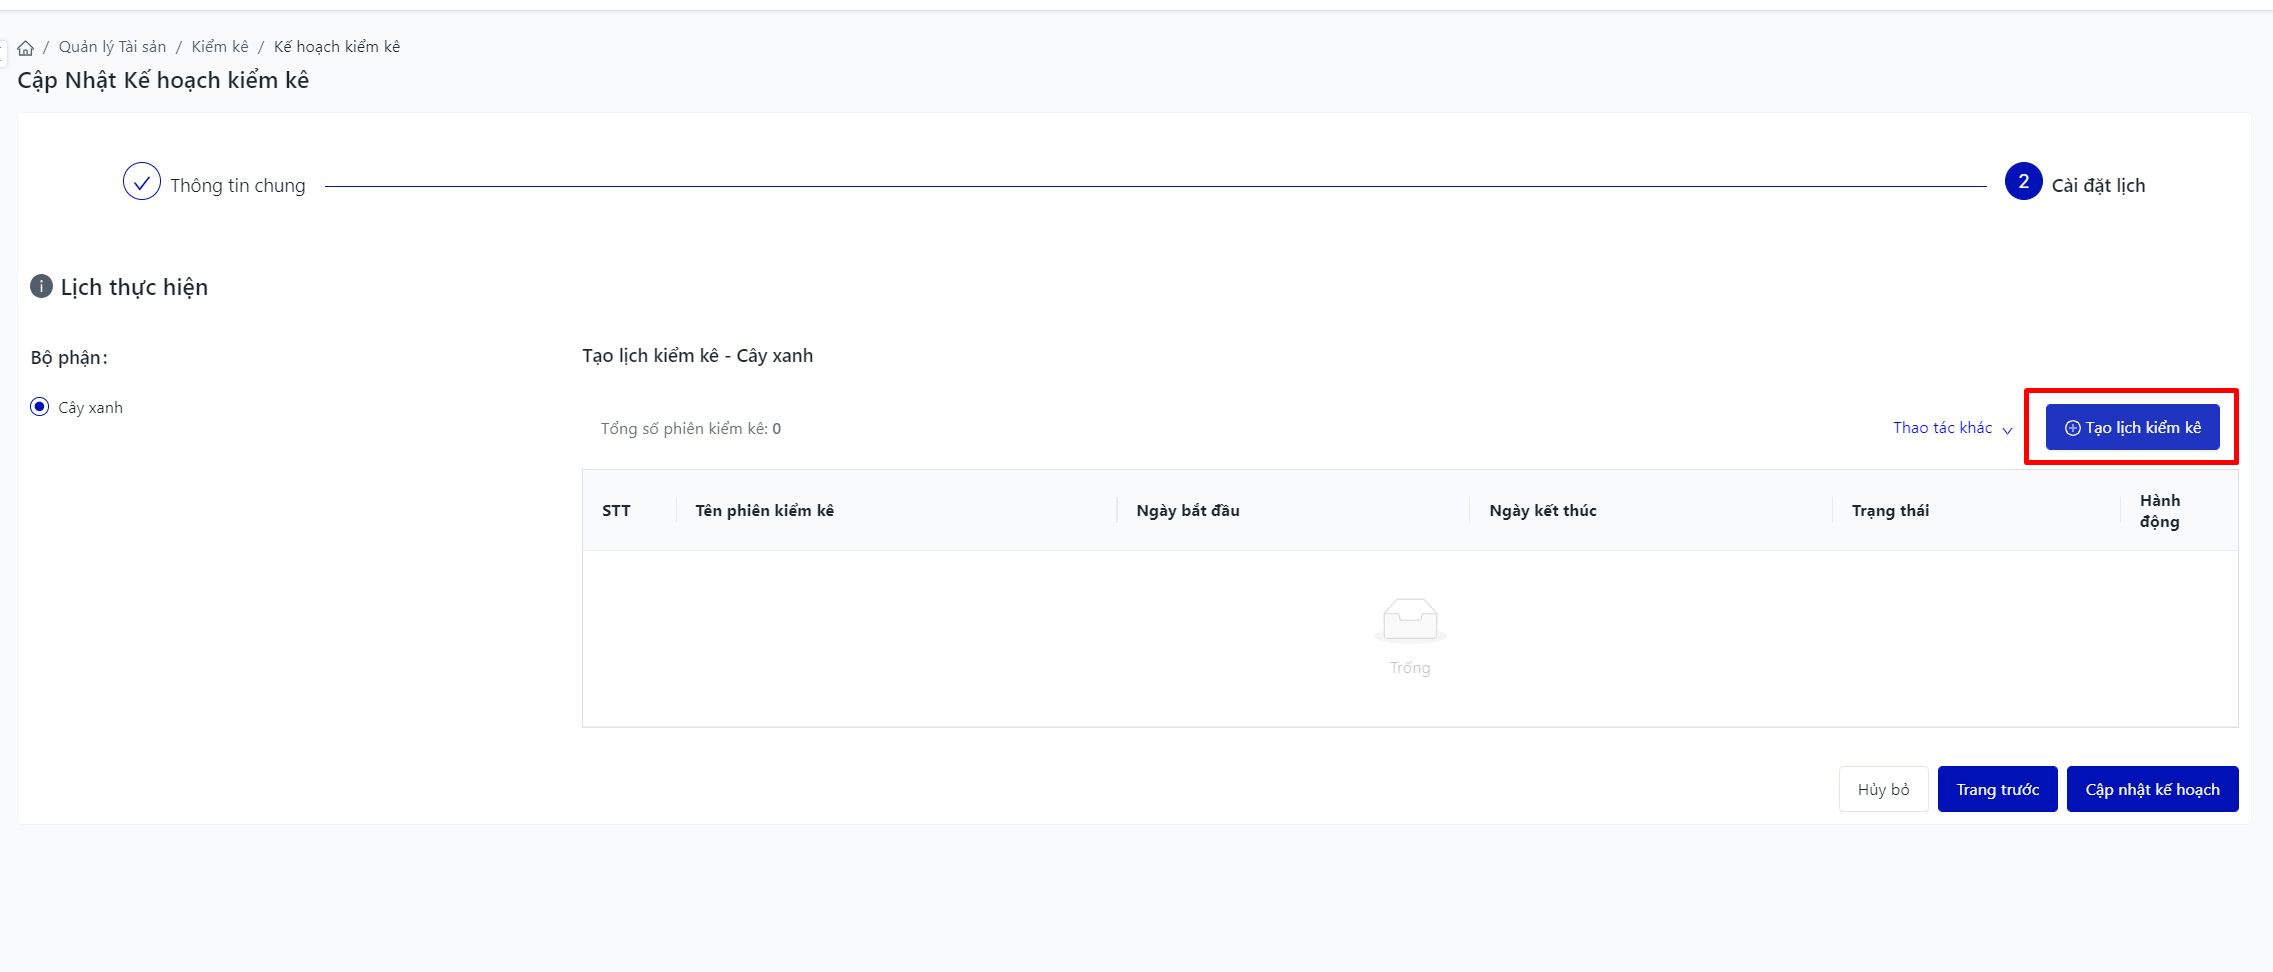
Task: Click the home icon in the breadcrumb
Action: tap(26, 48)
